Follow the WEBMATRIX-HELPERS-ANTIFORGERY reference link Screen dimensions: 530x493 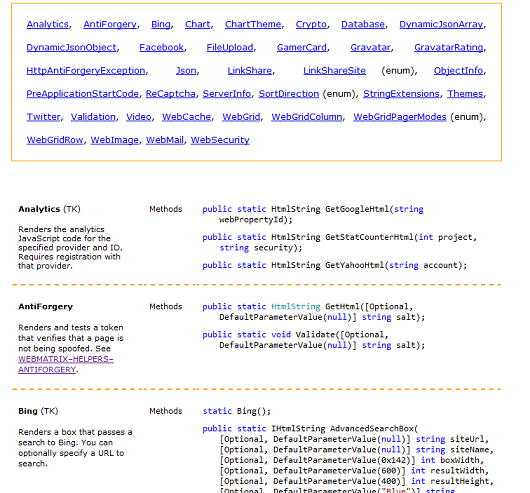pos(66,364)
